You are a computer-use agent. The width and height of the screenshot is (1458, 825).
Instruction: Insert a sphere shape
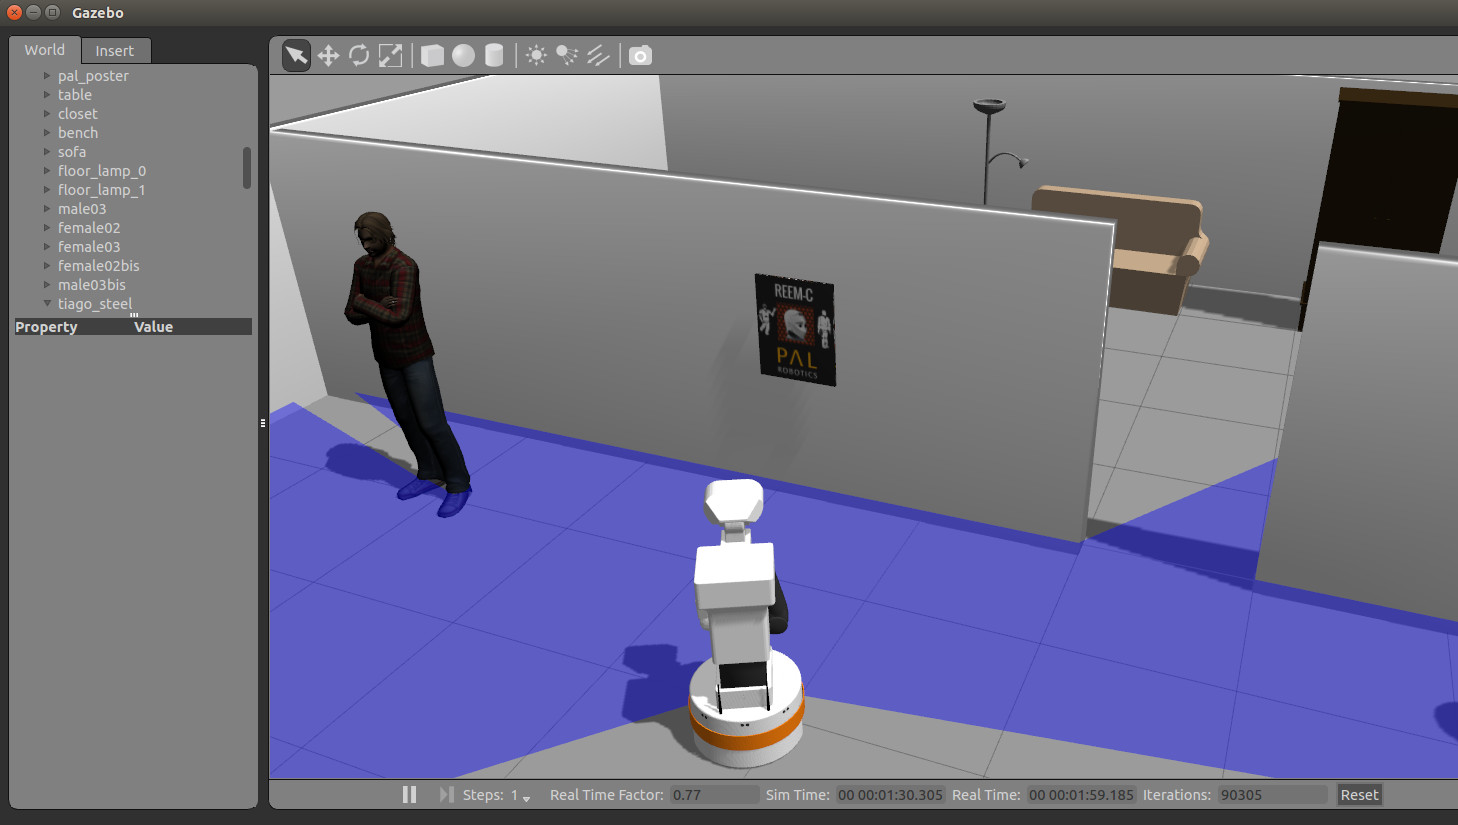point(463,55)
